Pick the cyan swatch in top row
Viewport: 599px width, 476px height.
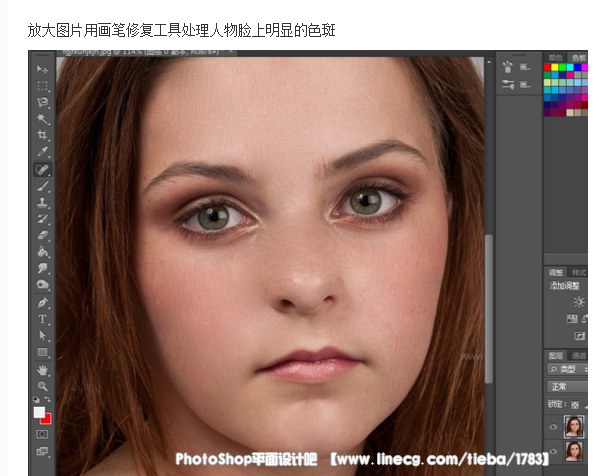(570, 68)
